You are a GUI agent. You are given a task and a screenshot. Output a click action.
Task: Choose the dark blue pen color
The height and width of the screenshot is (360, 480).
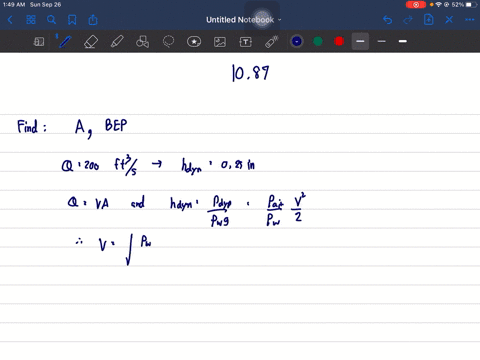pos(297,41)
